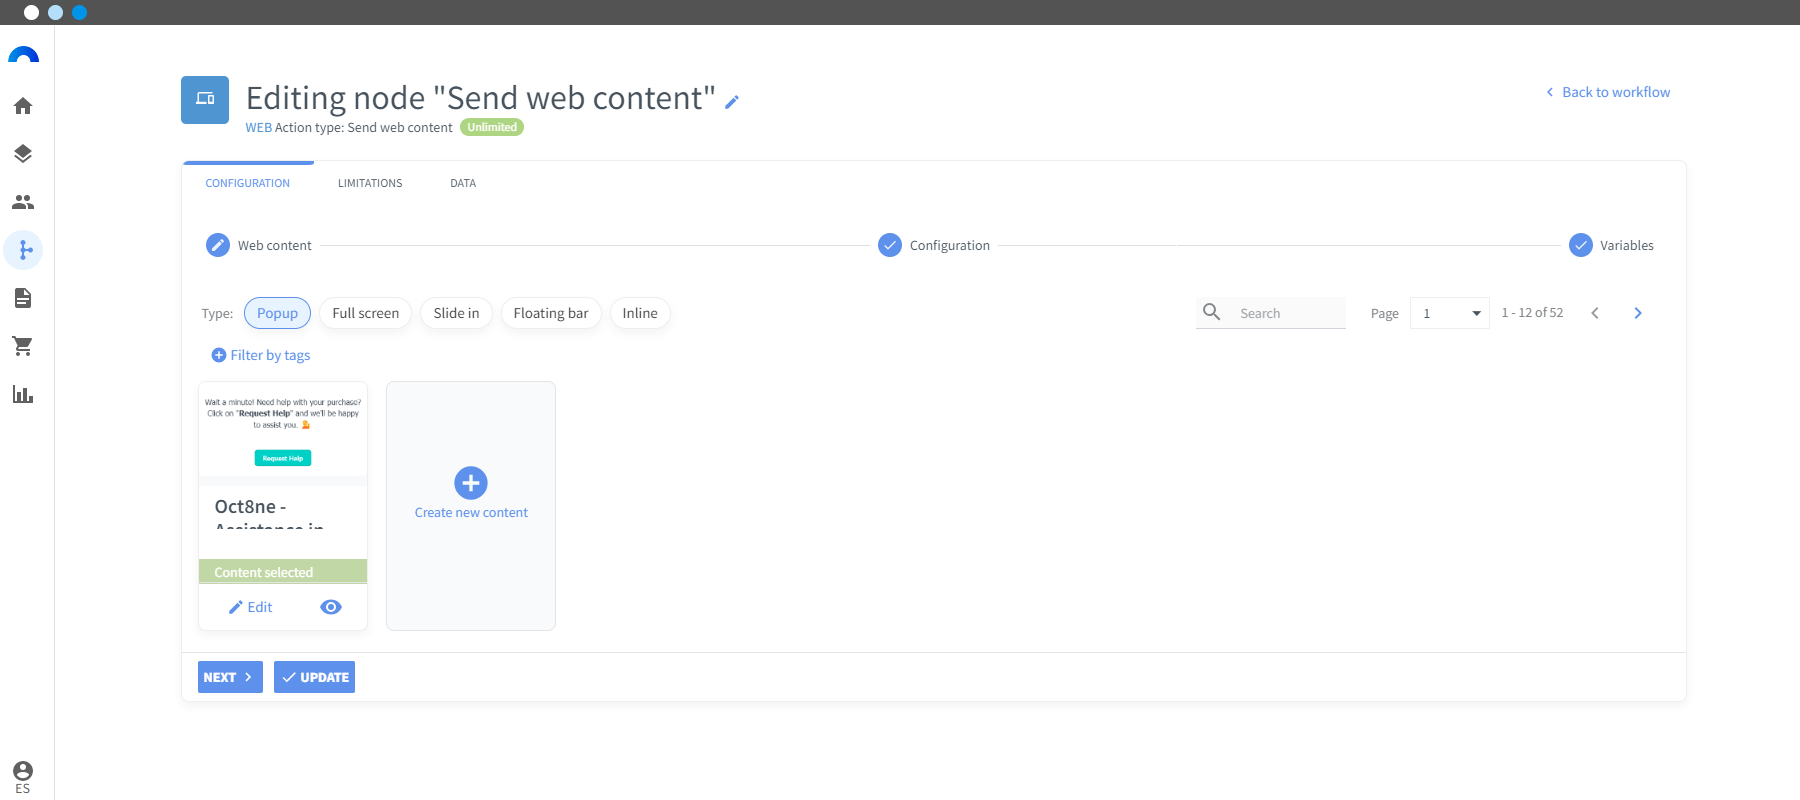
Task: Click the Oct8ne content card thumbnail
Action: (283, 430)
